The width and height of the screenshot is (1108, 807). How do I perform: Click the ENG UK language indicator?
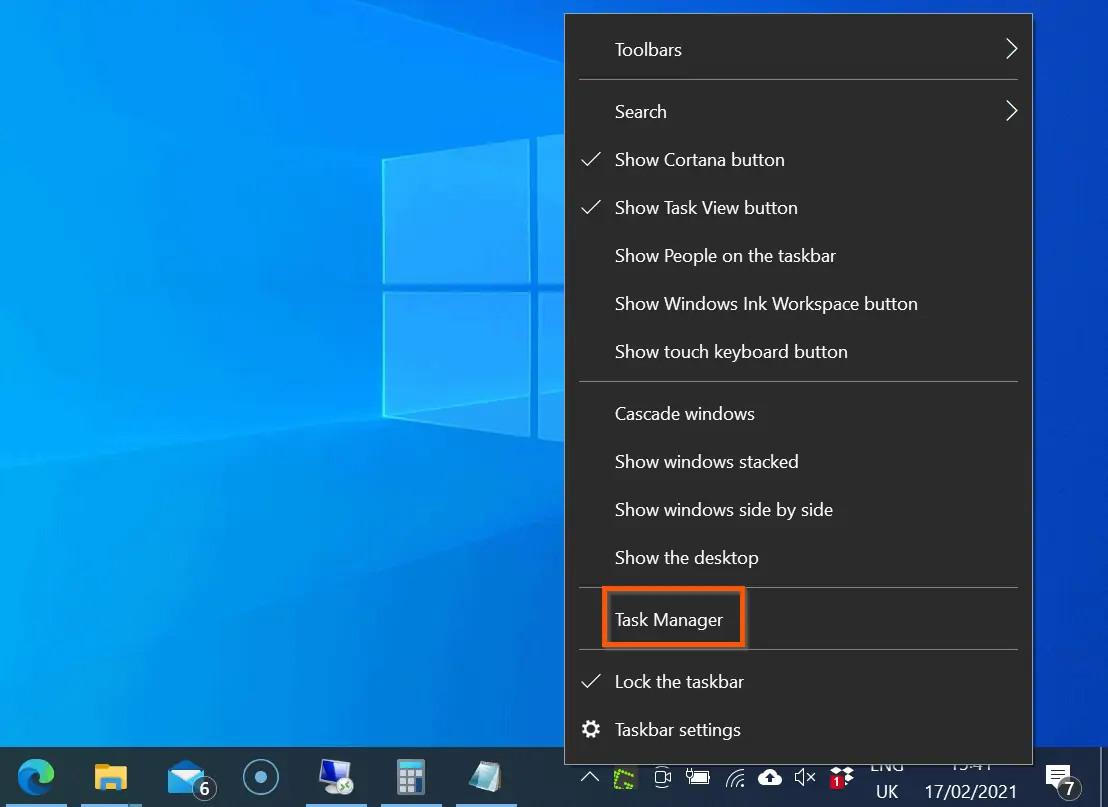887,780
